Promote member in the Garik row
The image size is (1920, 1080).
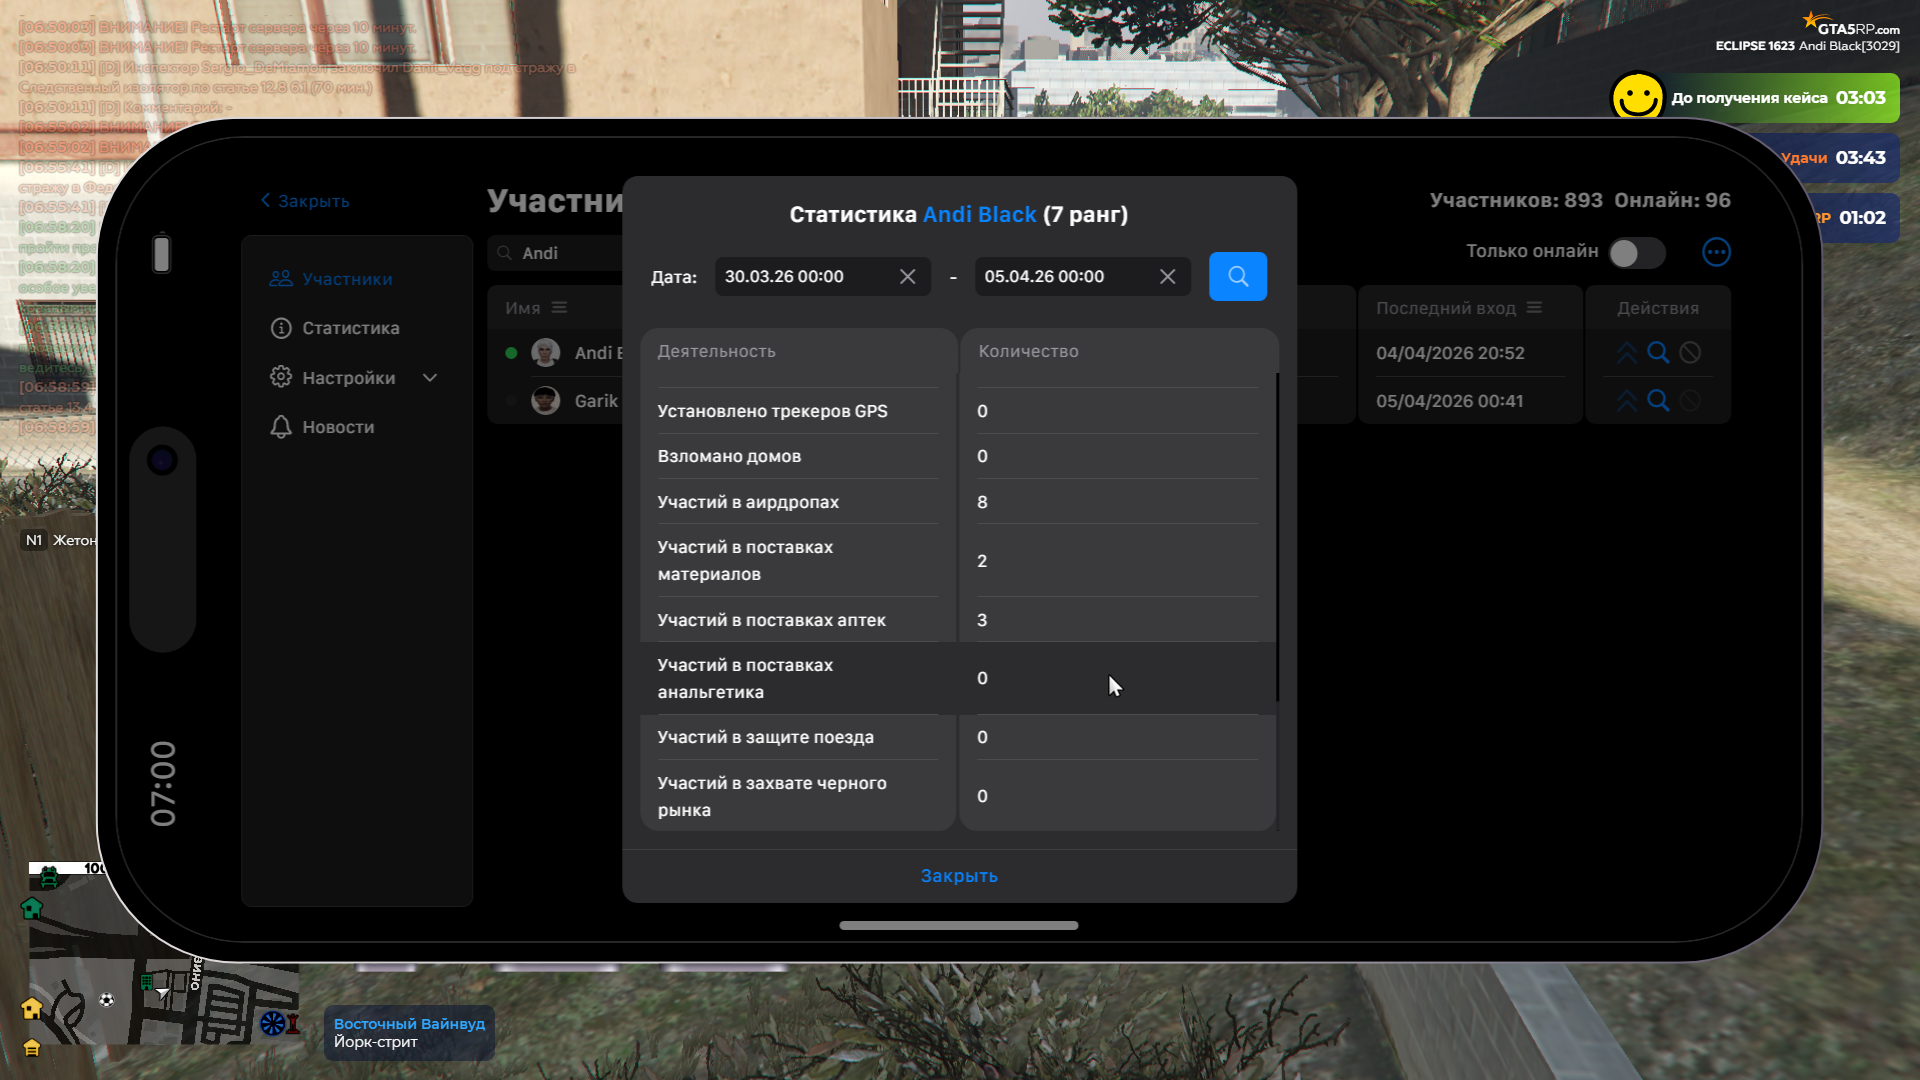click(x=1627, y=401)
